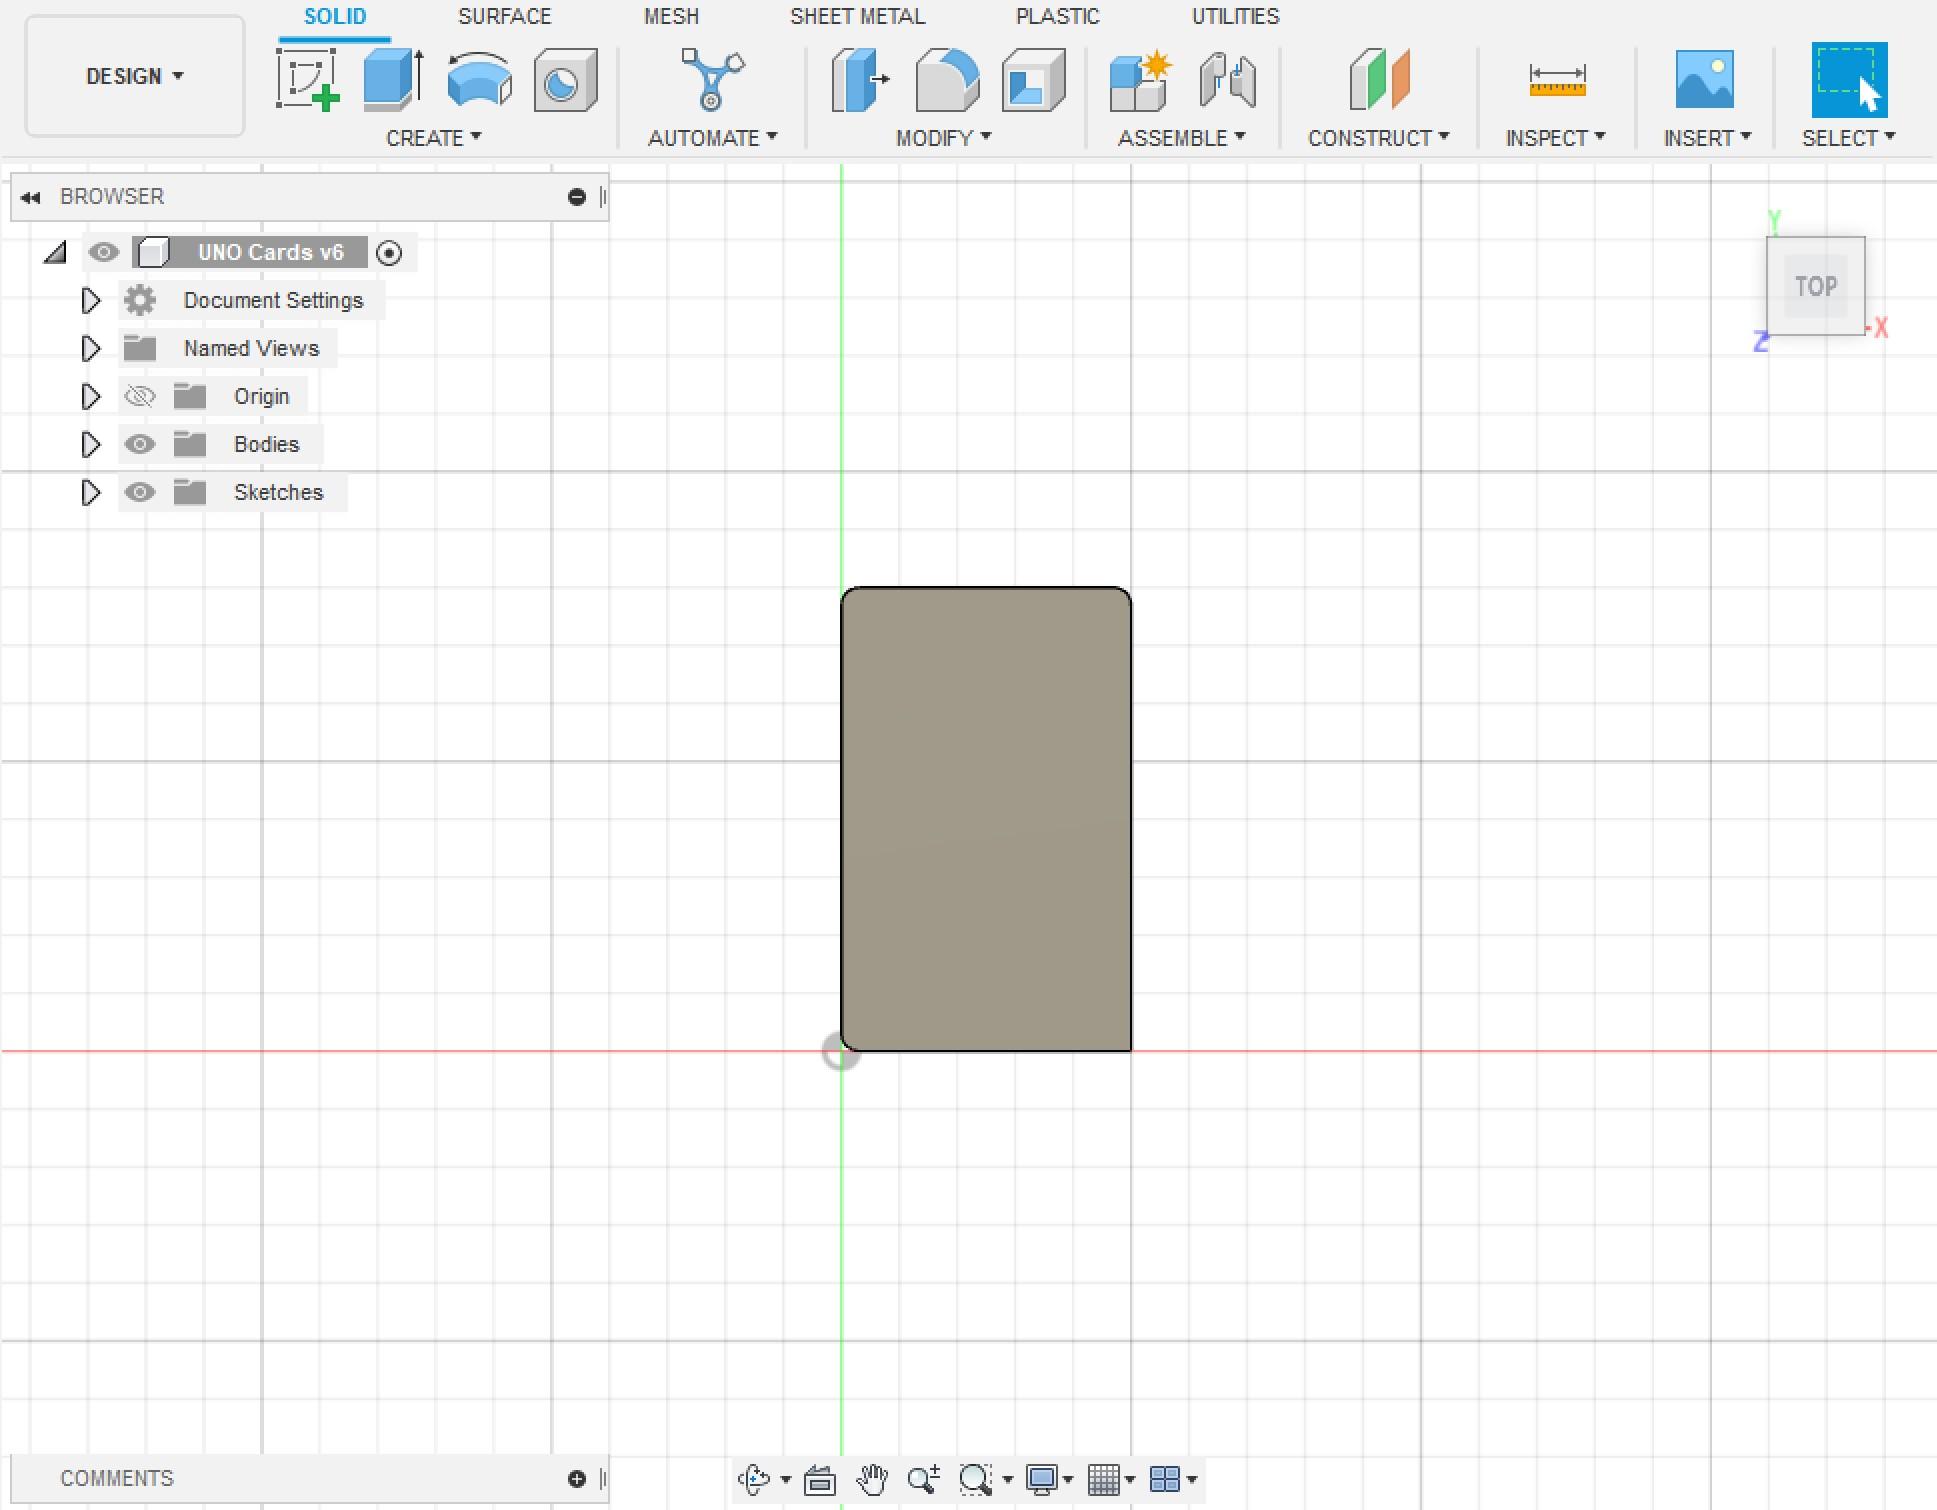Toggle visibility of Sketches folder
Screen dimensions: 1937x1510
(x=140, y=492)
